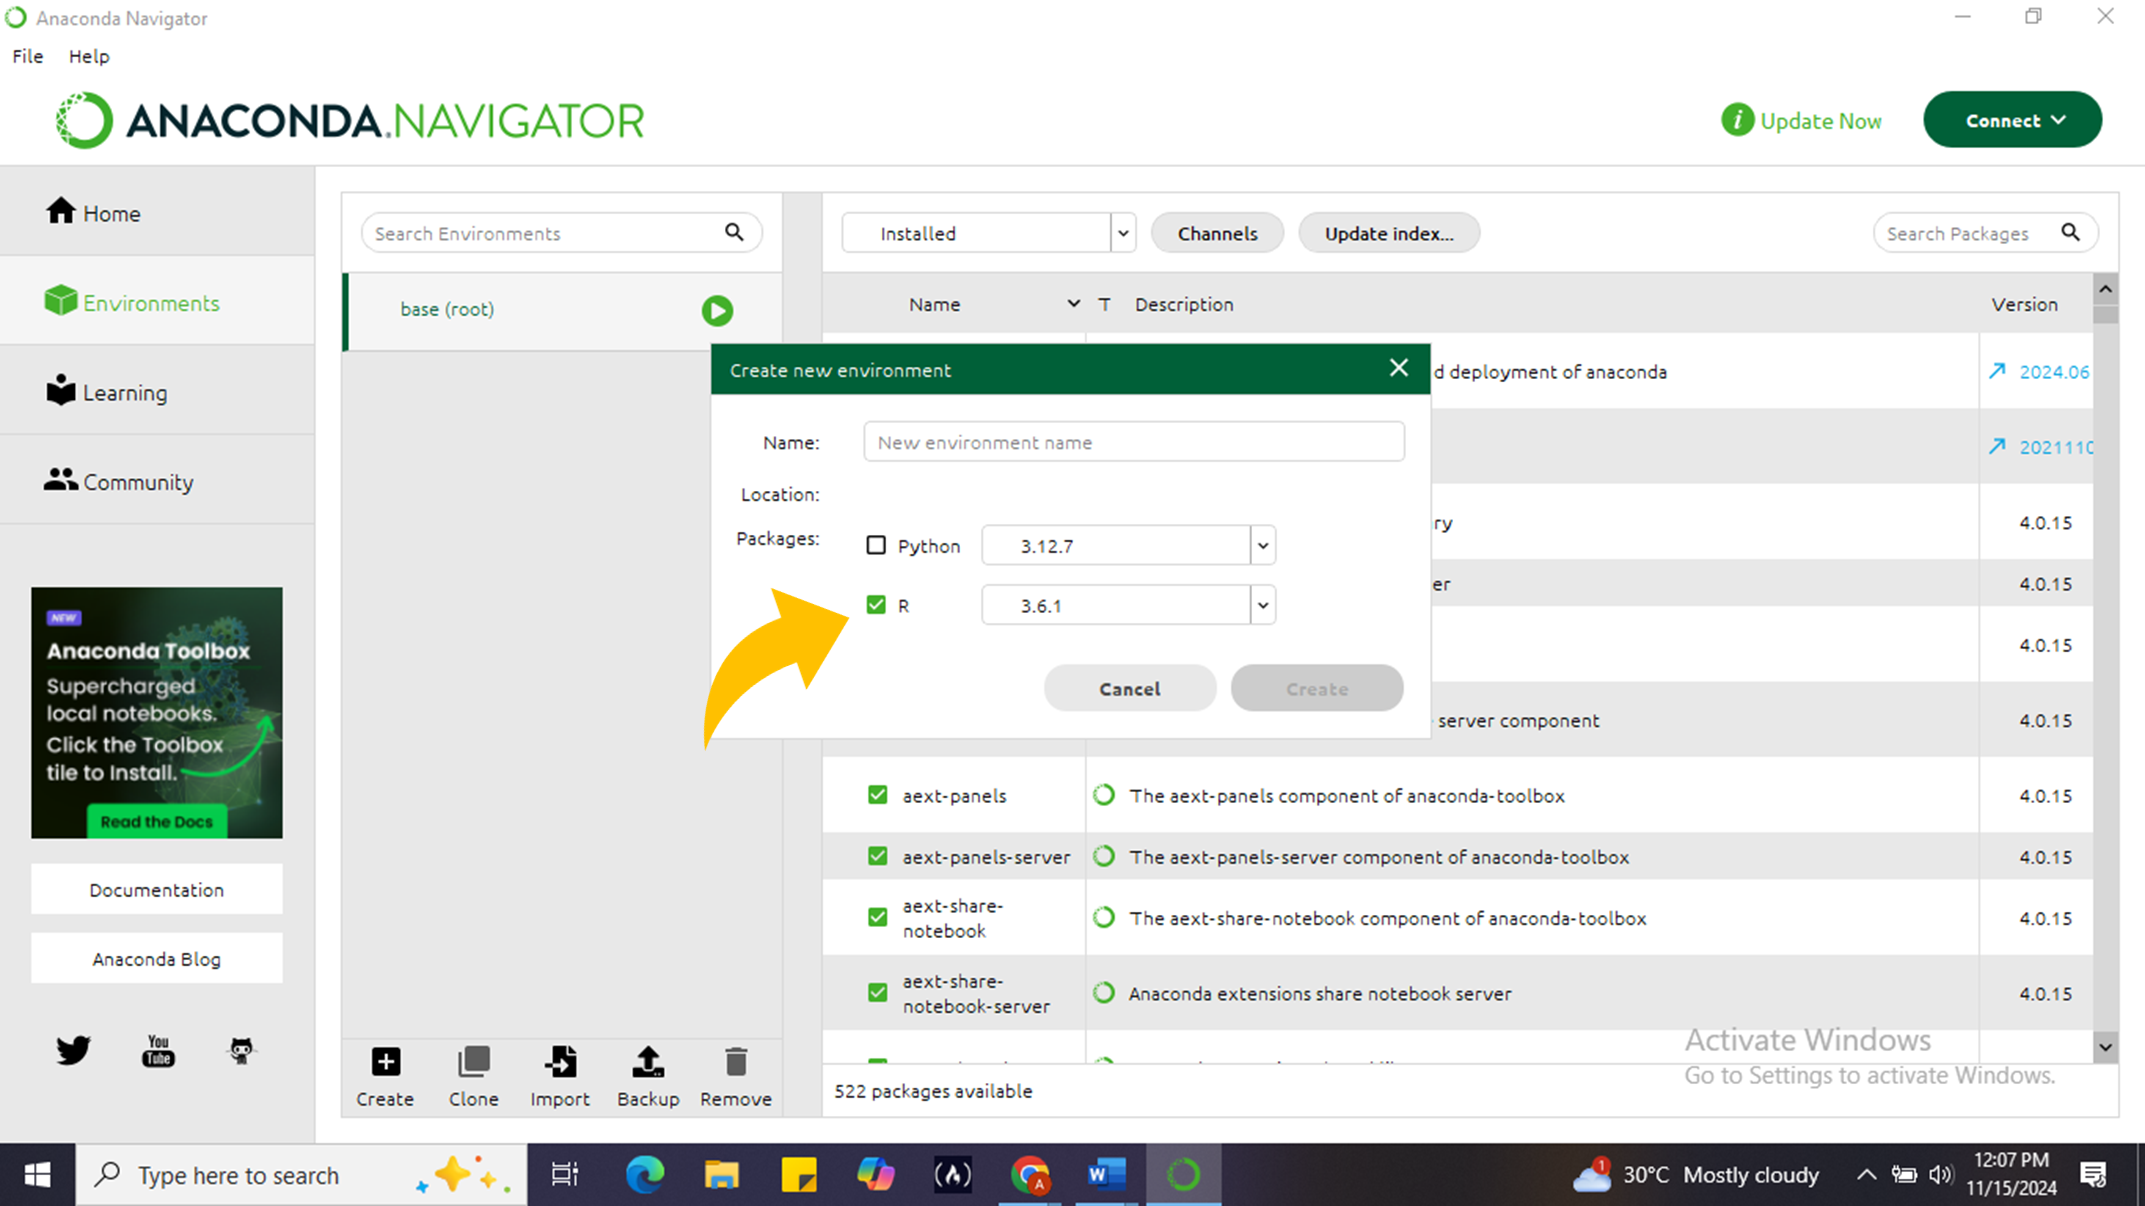Check the aext-panels package checkbox
Image resolution: width=2145 pixels, height=1206 pixels.
pyautogui.click(x=877, y=795)
